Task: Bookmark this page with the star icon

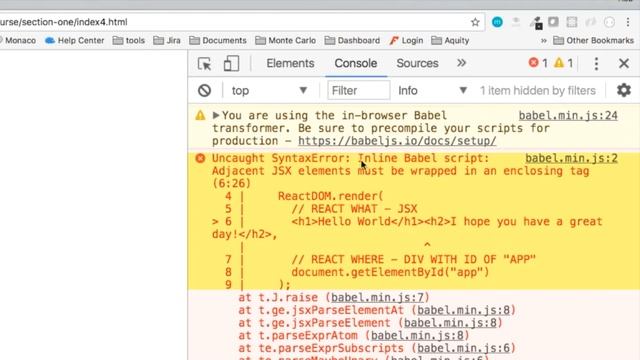Action: 475,22
